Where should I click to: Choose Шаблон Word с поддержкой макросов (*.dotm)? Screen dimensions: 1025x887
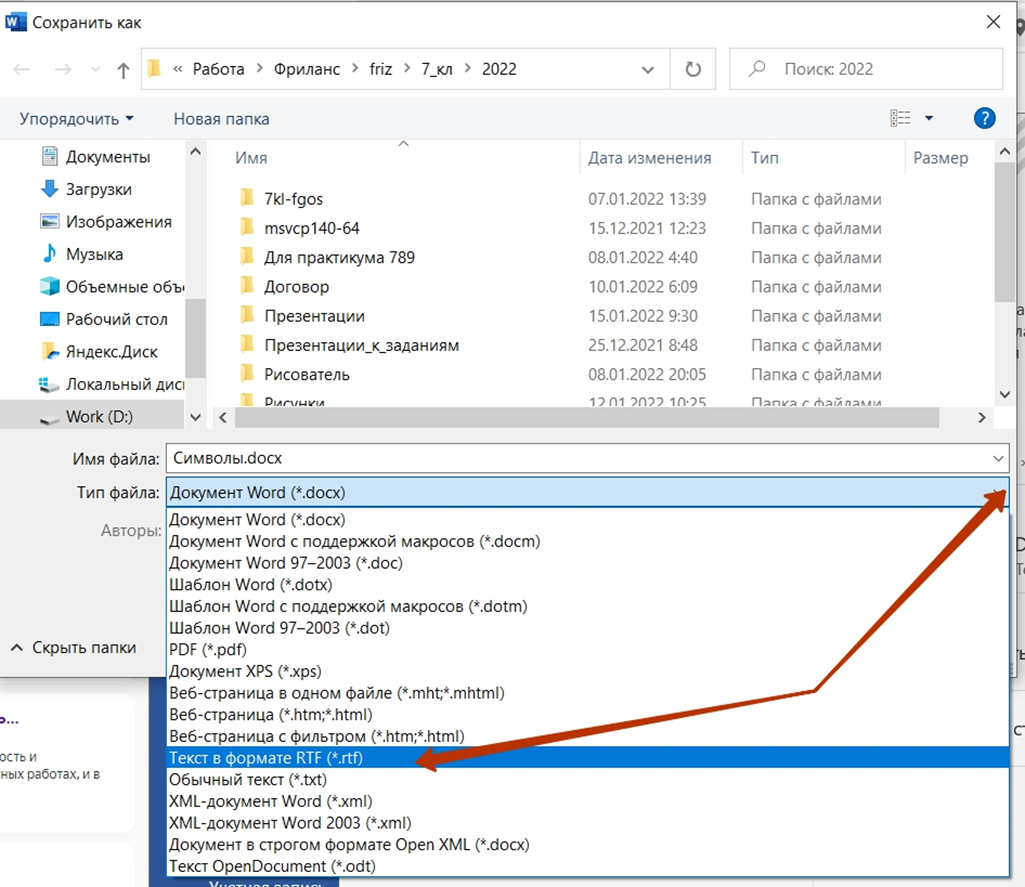point(587,606)
